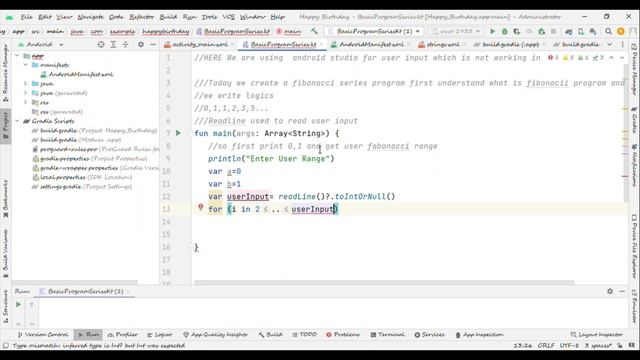Click the CRLF line separator in status bar
Viewport: 640px width, 360px height.
tap(546, 345)
